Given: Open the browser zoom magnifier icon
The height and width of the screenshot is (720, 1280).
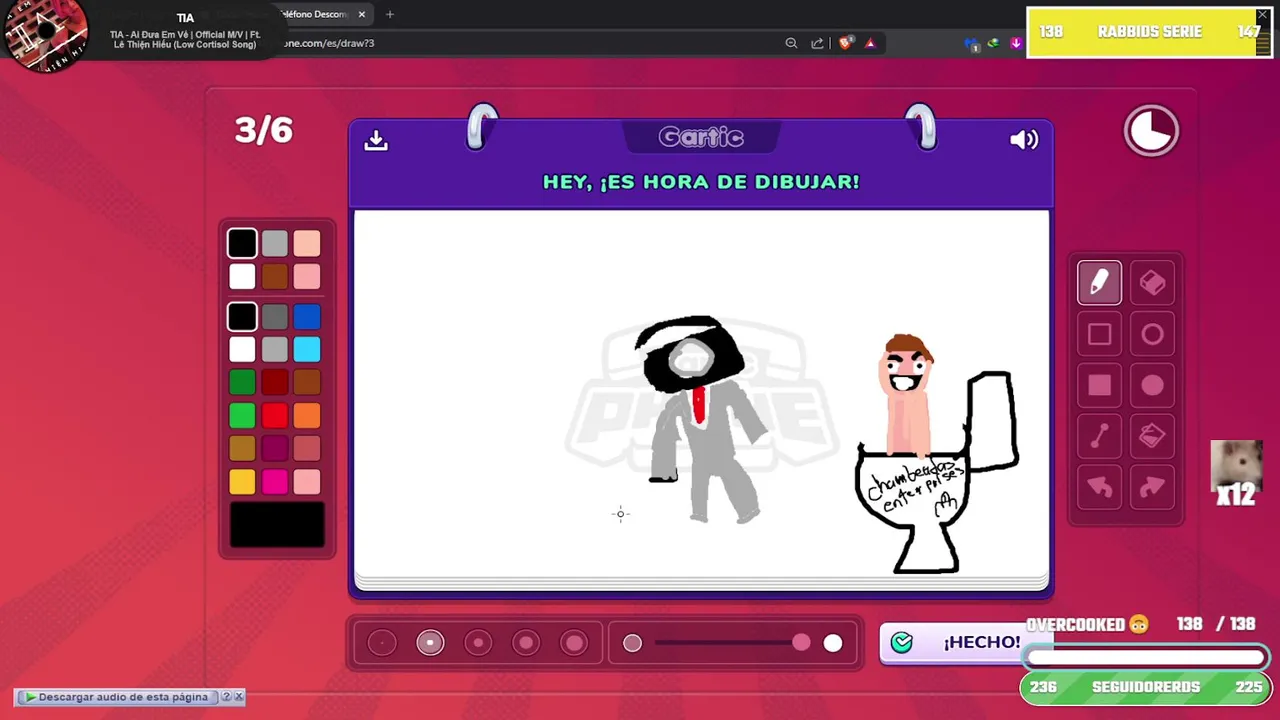Looking at the screenshot, I should [791, 43].
